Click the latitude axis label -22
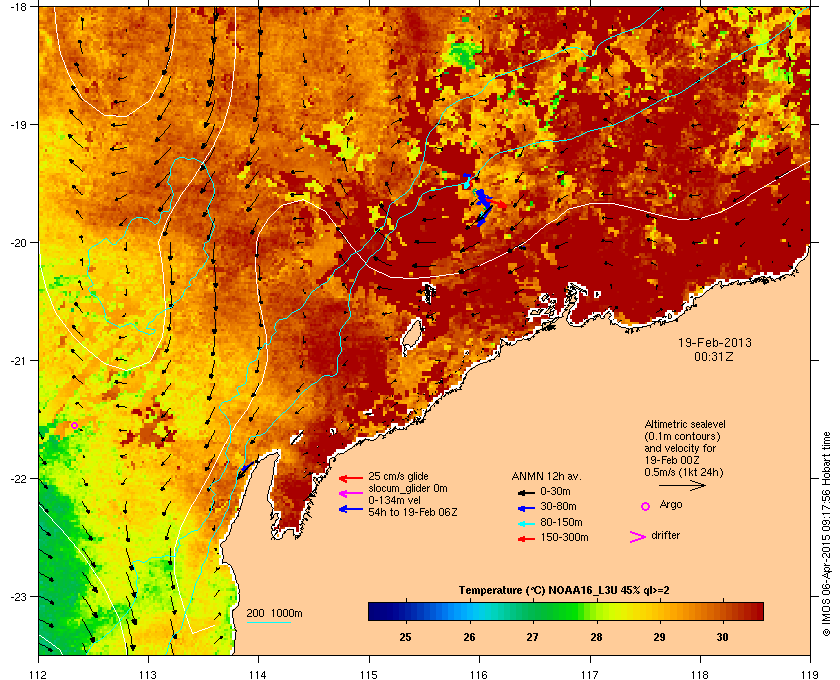 [x=19, y=479]
